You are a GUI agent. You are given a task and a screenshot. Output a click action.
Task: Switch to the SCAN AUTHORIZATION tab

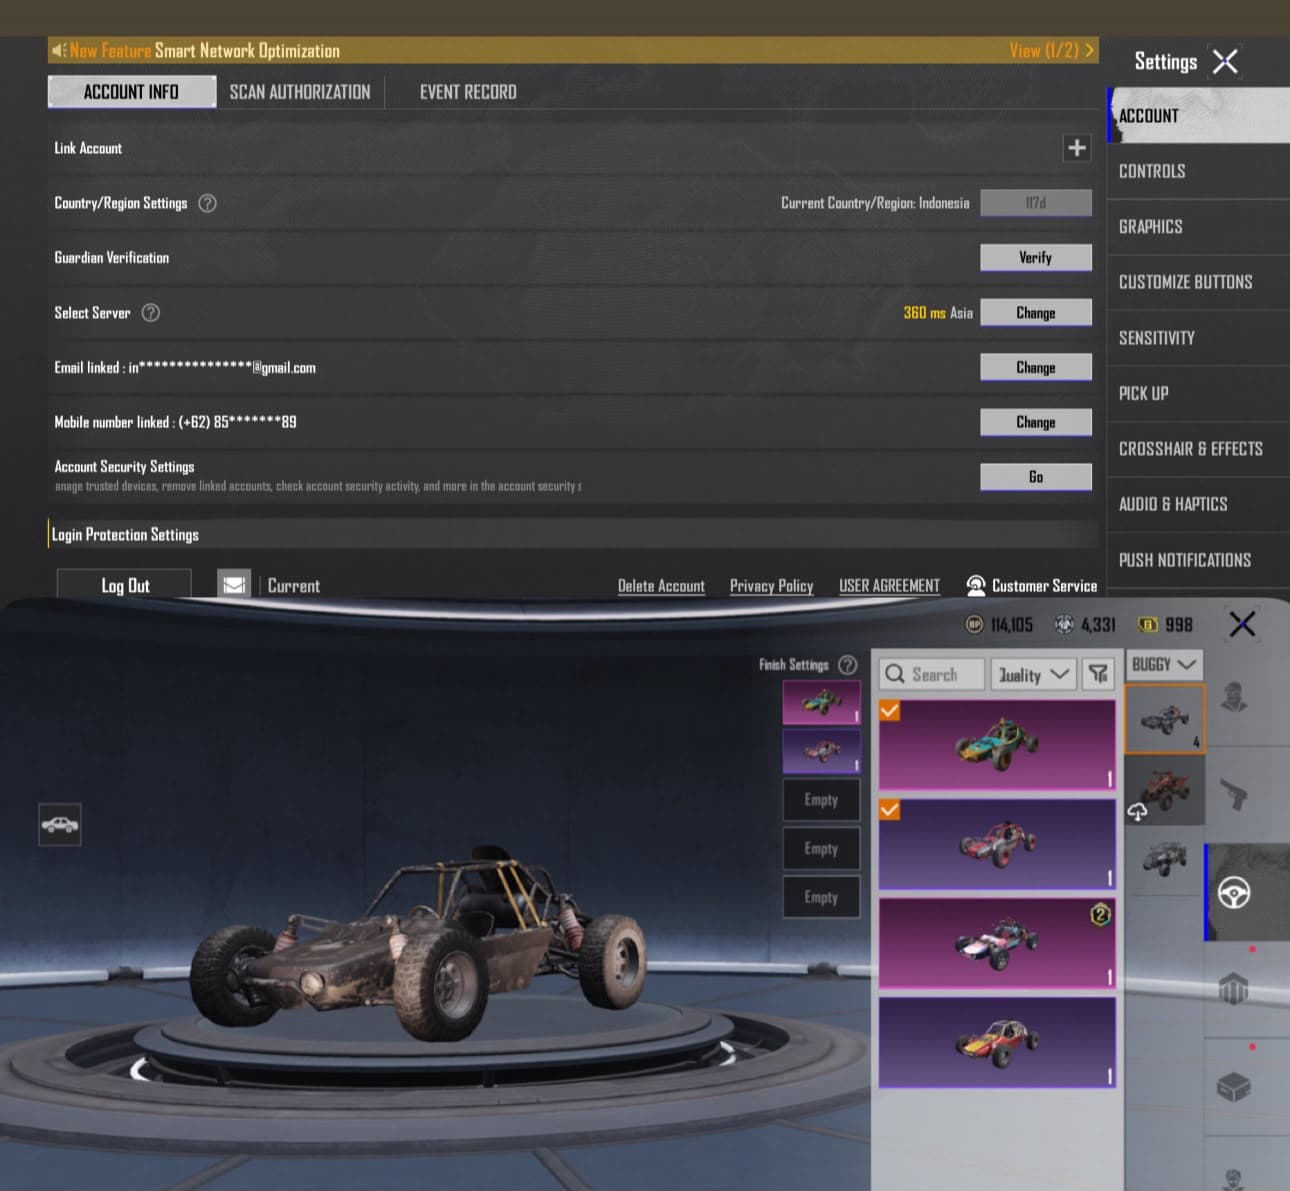point(300,92)
